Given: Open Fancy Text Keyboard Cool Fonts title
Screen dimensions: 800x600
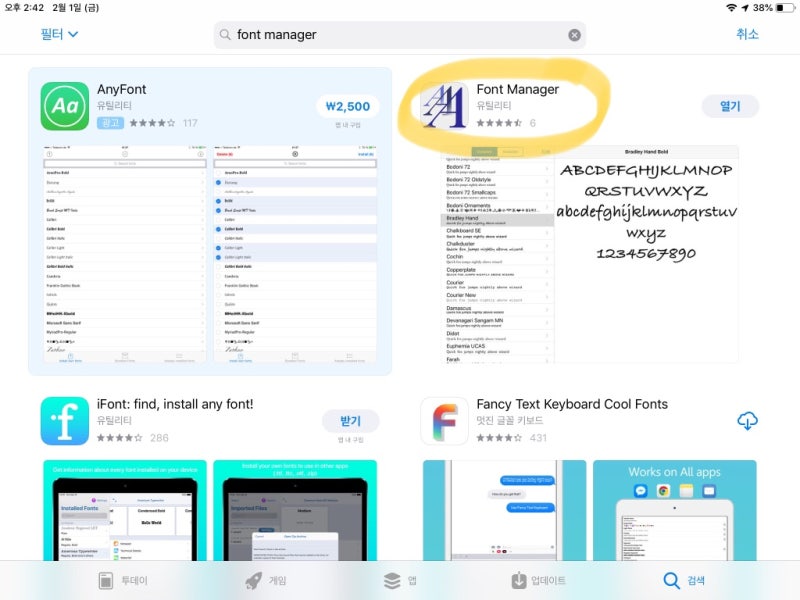Looking at the screenshot, I should coord(572,404).
